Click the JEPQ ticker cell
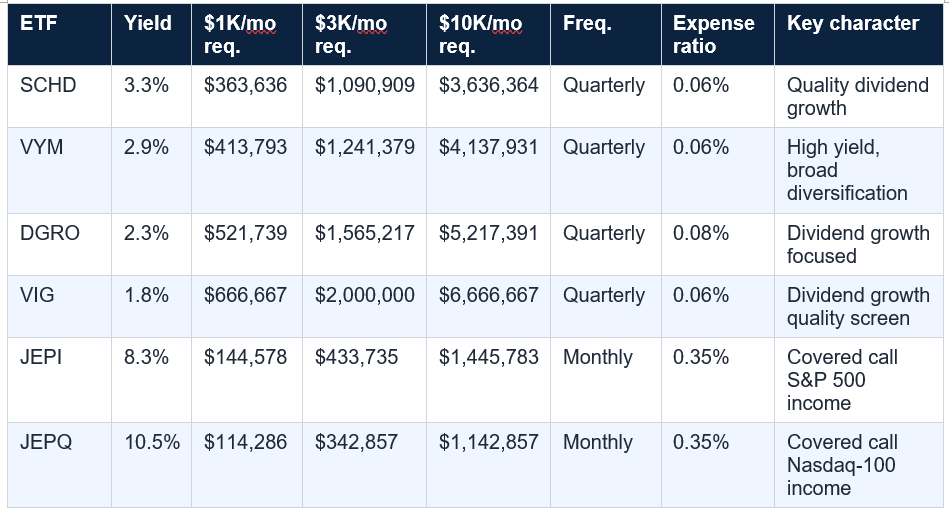 (59, 465)
